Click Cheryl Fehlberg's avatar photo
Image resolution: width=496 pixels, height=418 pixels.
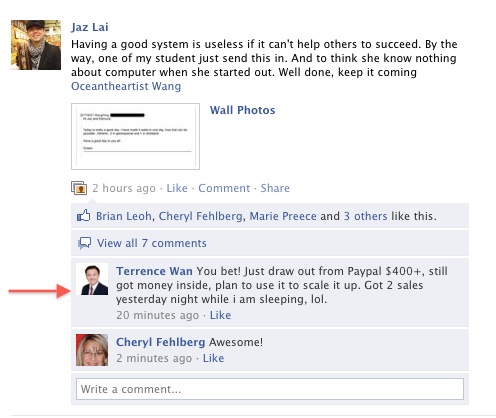[x=92, y=350]
